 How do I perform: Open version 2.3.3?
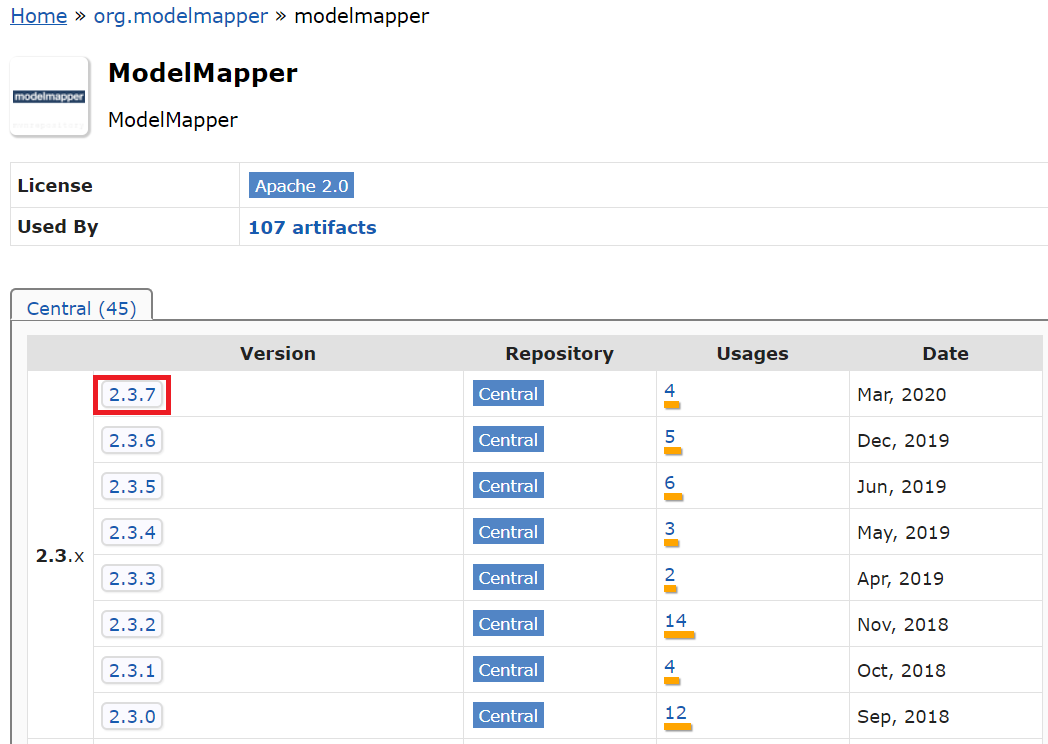tap(132, 578)
